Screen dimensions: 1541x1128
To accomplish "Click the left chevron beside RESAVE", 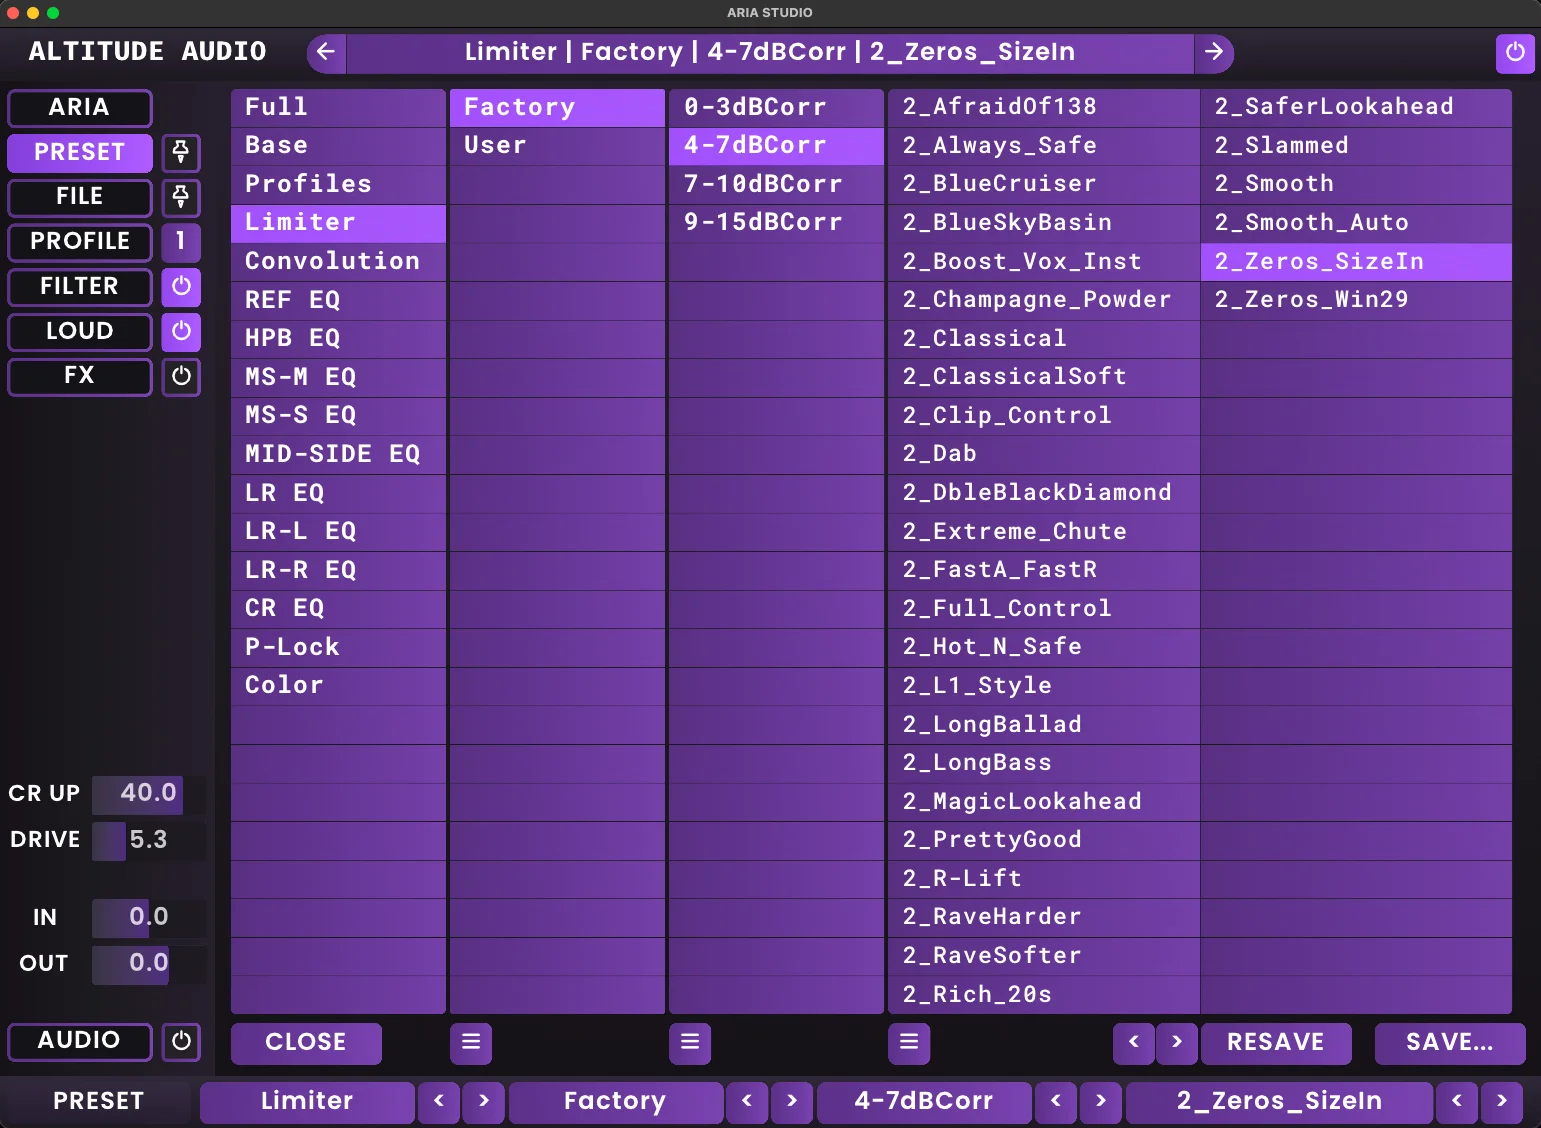I will 1132,1043.
